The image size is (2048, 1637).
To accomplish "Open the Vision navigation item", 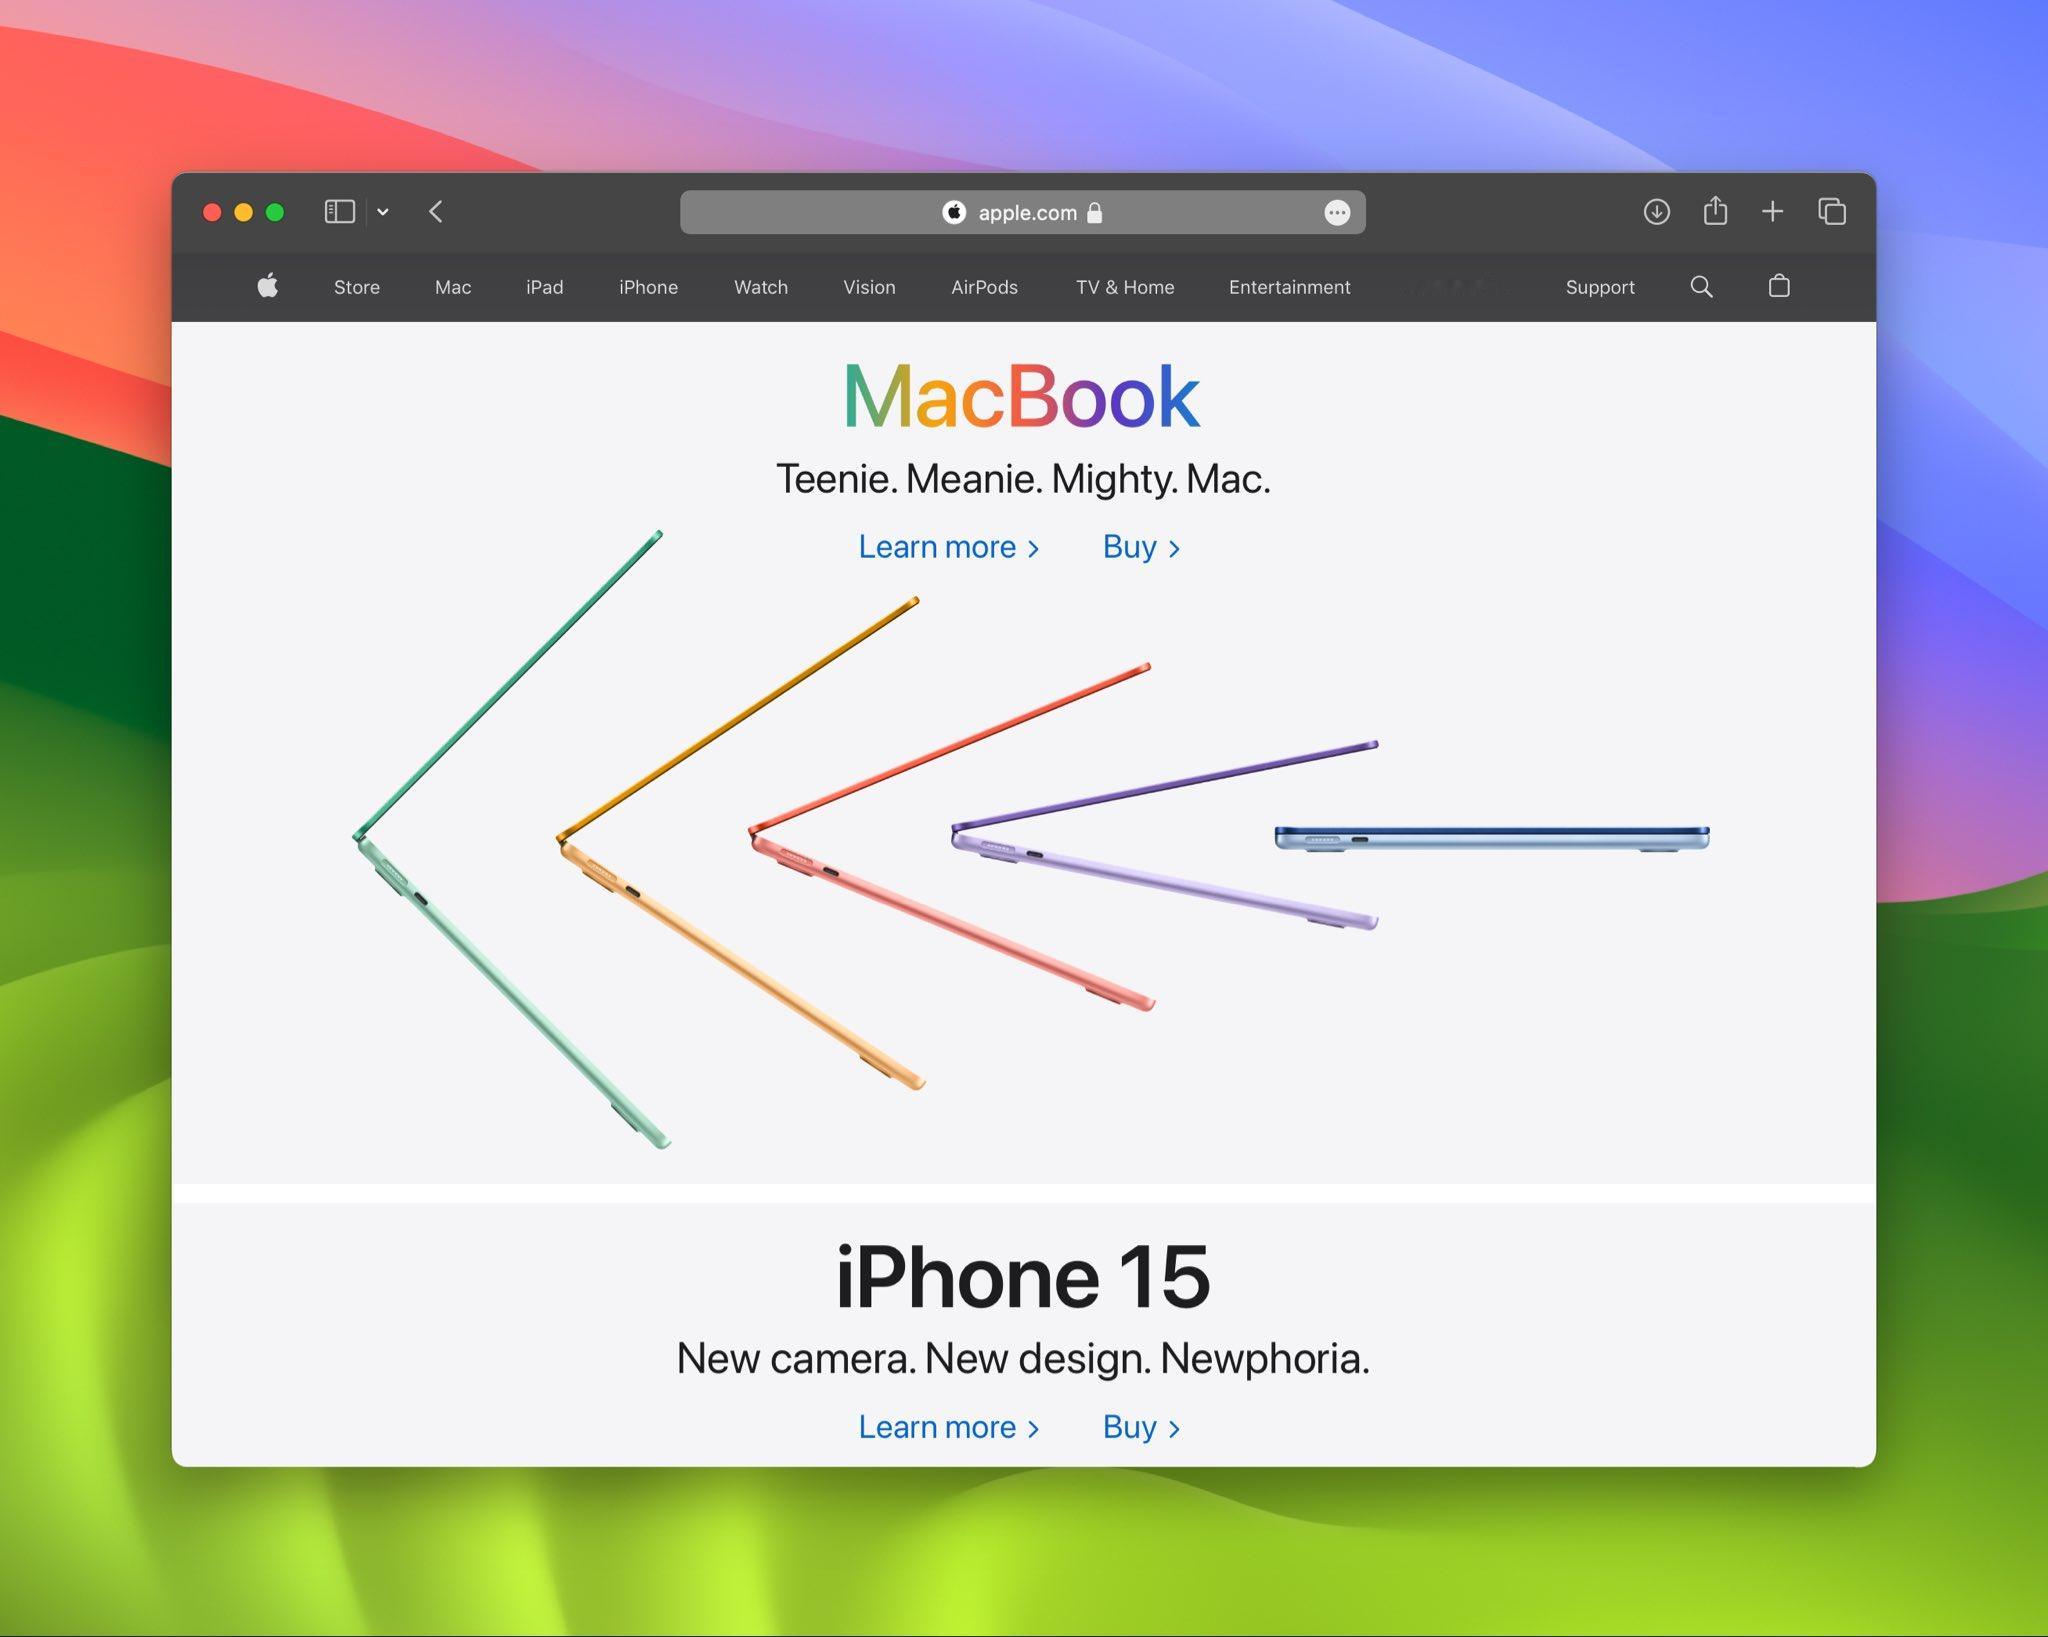I will 869,287.
